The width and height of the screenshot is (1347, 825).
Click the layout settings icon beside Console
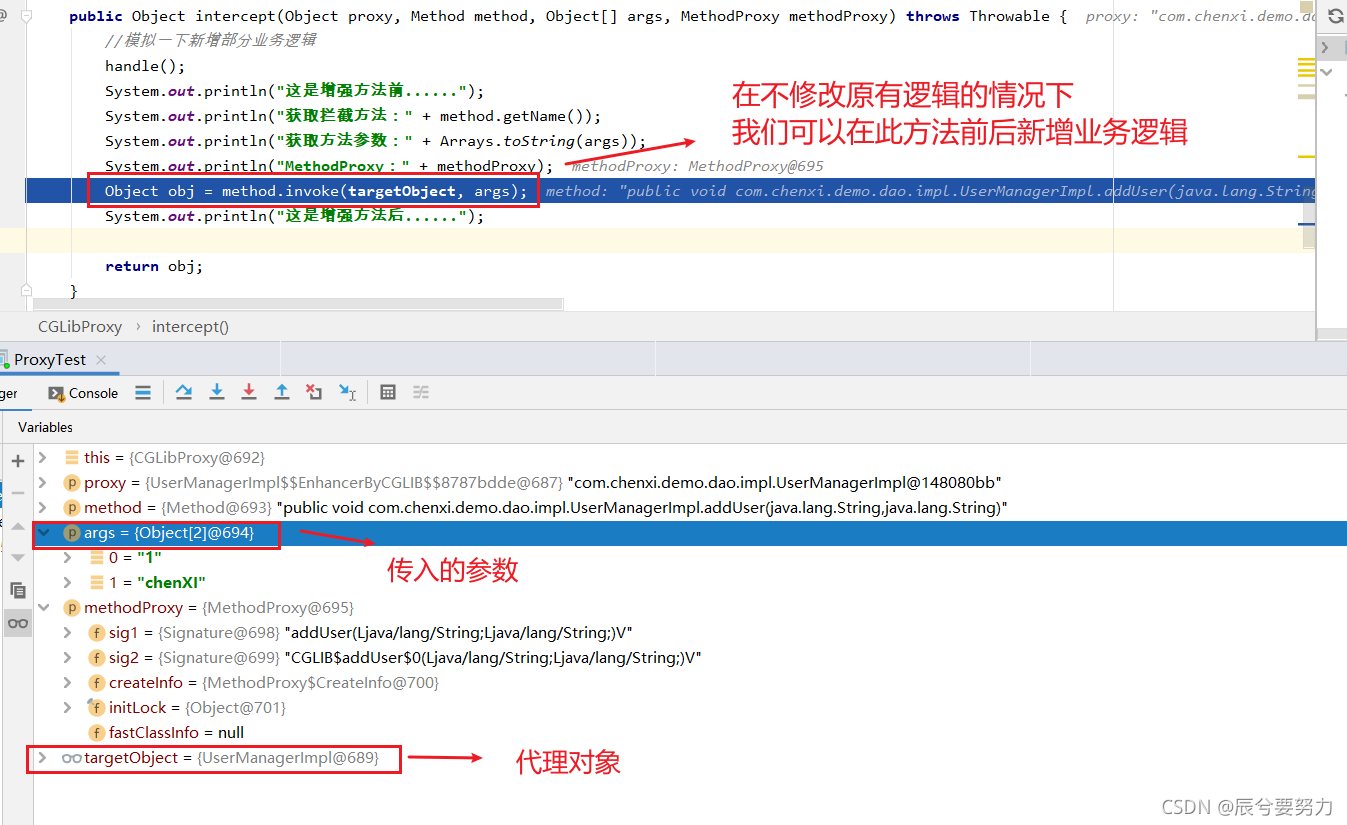(143, 393)
